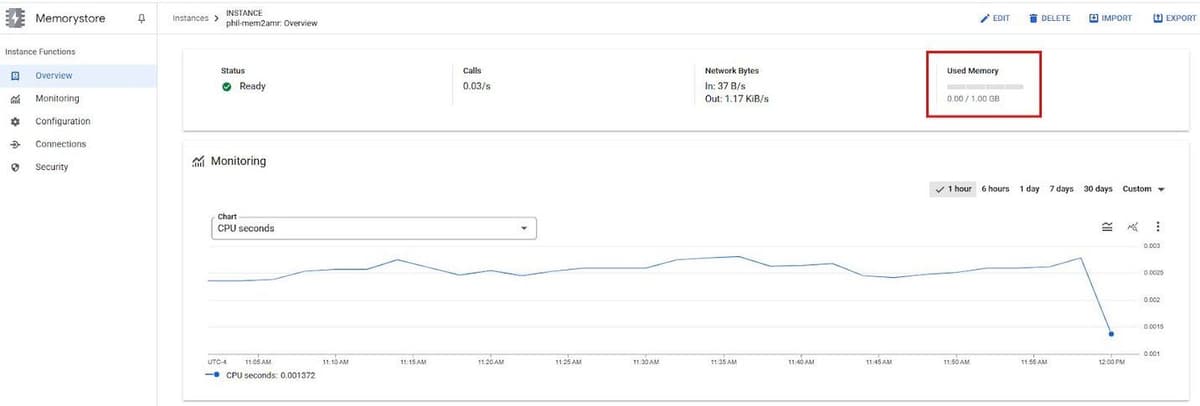Click the Instances breadcrumb link

pyautogui.click(x=190, y=18)
